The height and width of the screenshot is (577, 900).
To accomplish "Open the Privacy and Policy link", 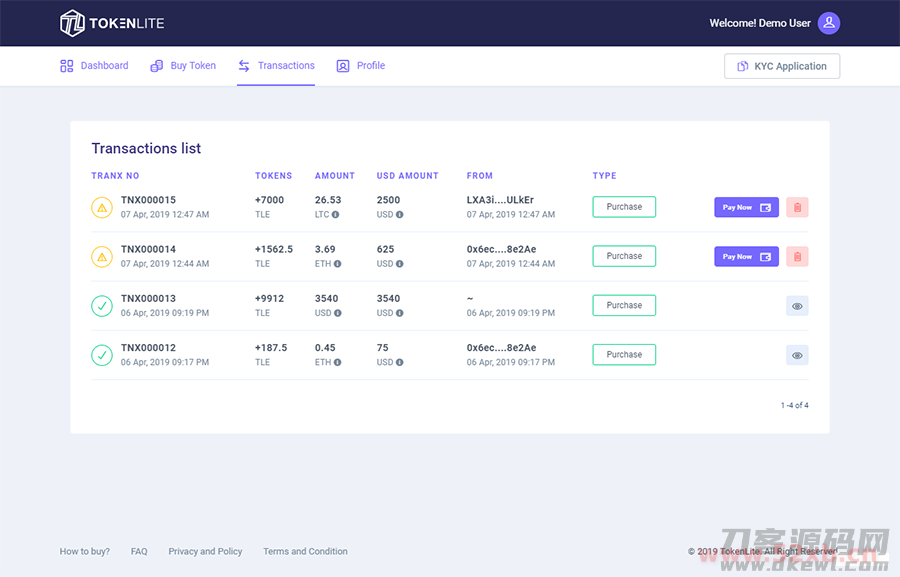I will 205,551.
